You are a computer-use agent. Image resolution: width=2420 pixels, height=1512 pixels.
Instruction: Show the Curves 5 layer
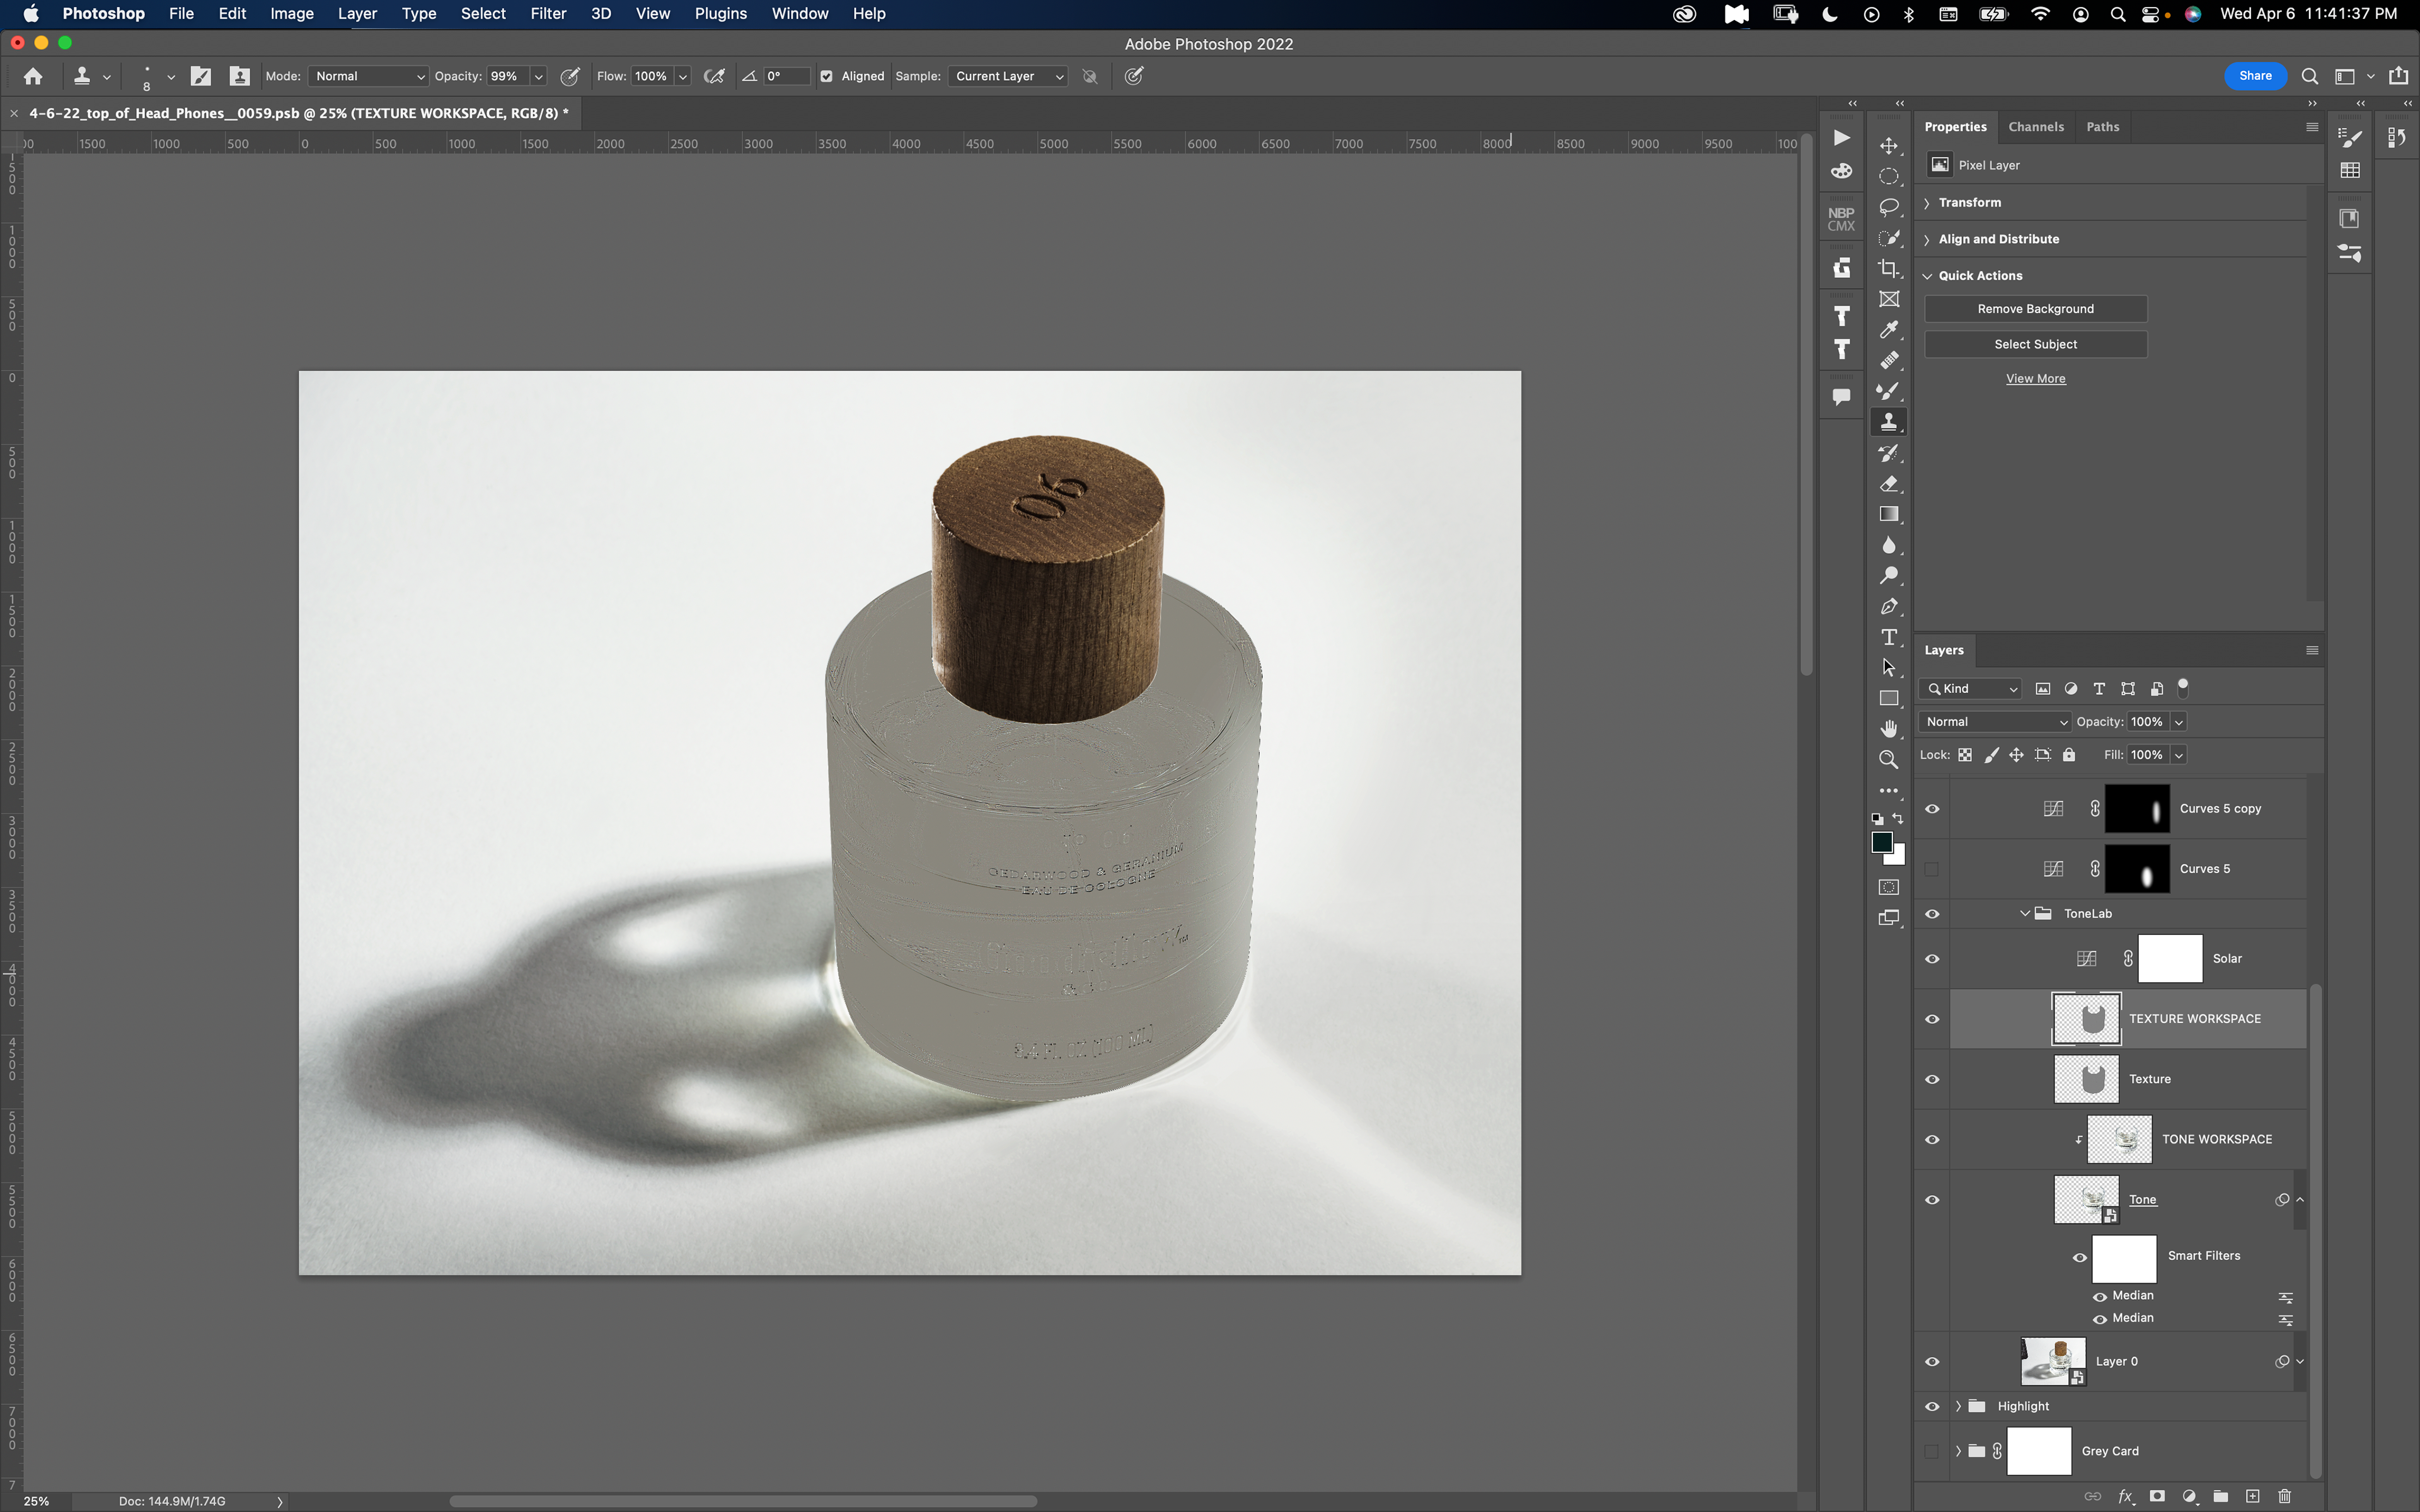tap(1932, 869)
